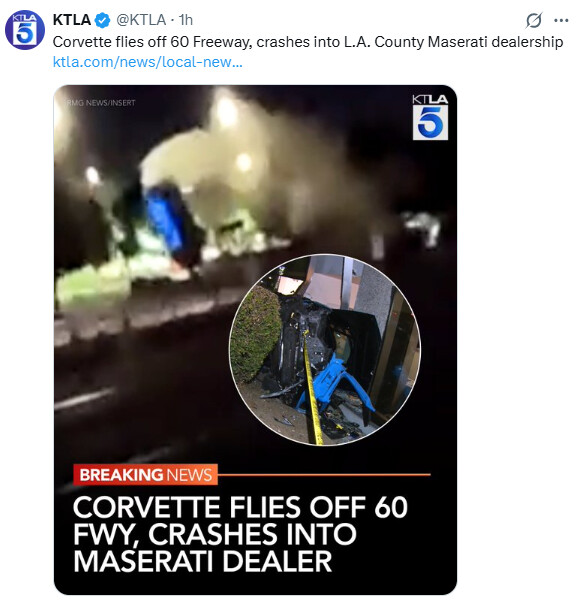Open the three-dot more options menu
The width and height of the screenshot is (576, 605).
click(x=561, y=20)
